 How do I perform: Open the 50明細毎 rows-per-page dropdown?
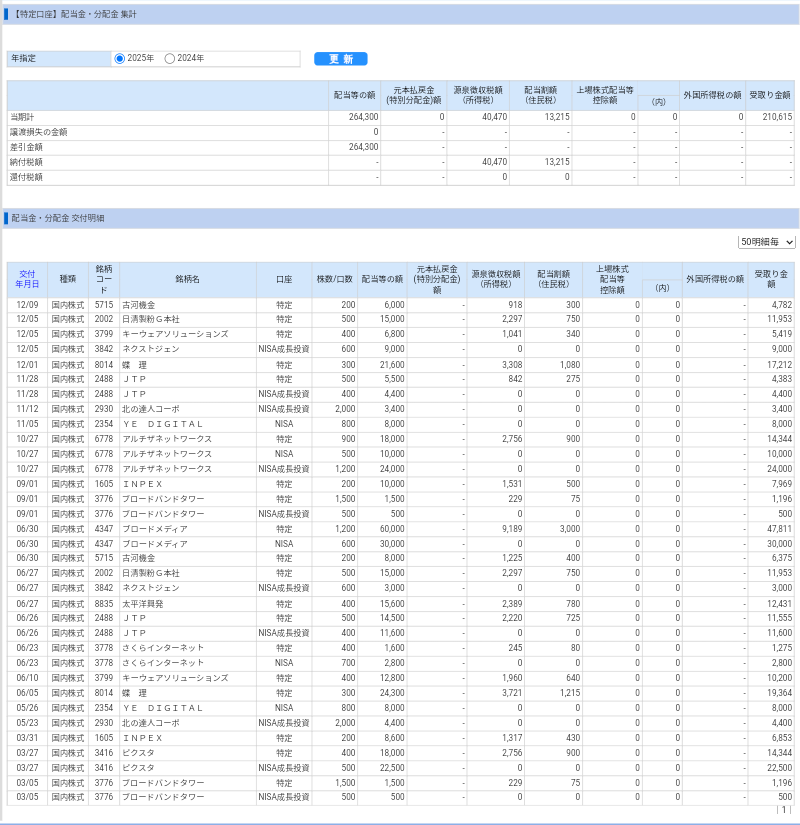click(767, 242)
